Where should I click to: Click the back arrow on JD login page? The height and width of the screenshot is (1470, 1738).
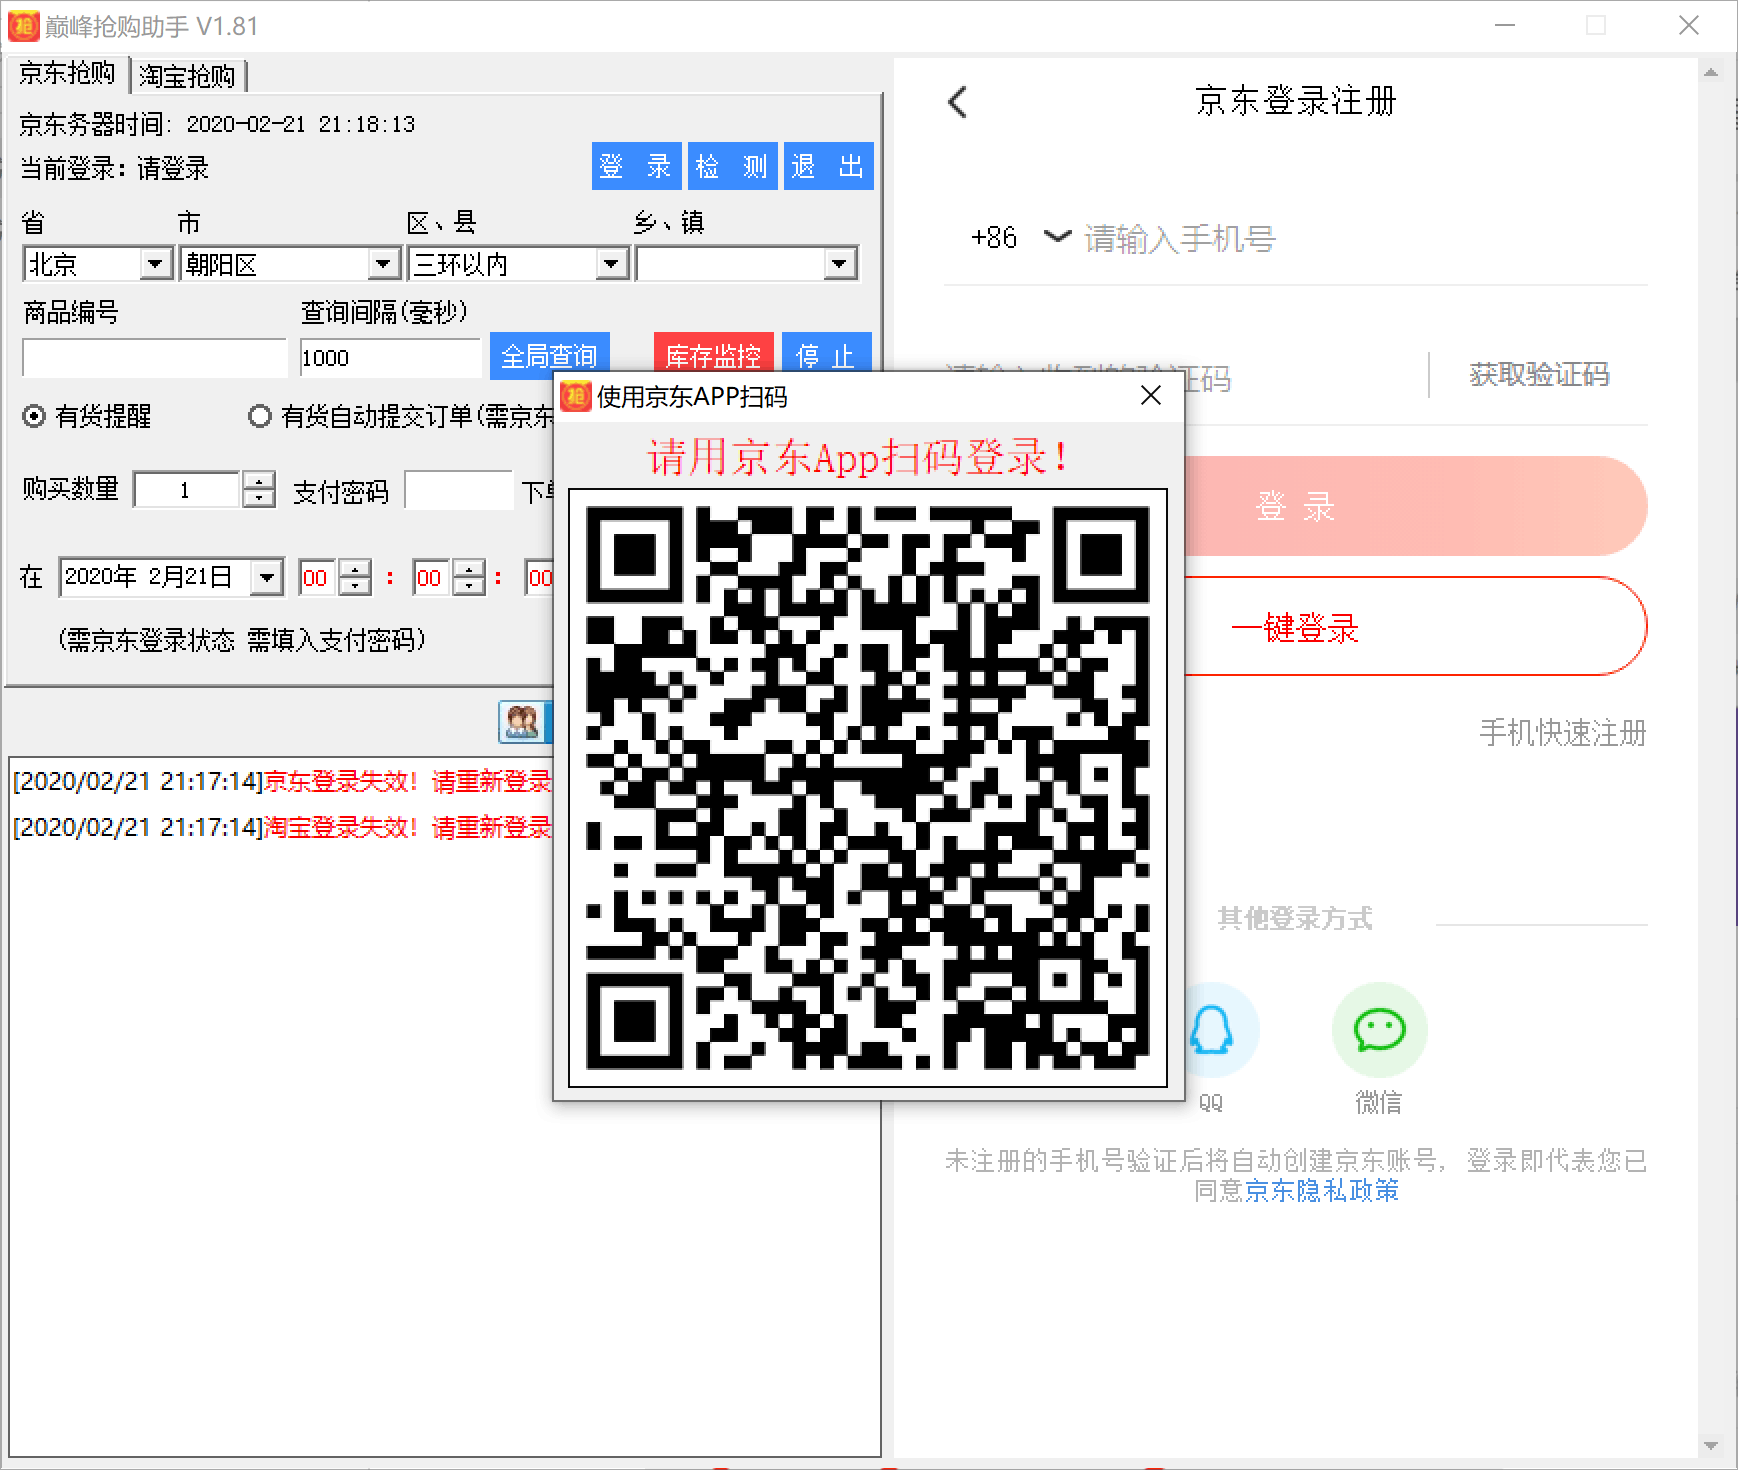point(957,102)
